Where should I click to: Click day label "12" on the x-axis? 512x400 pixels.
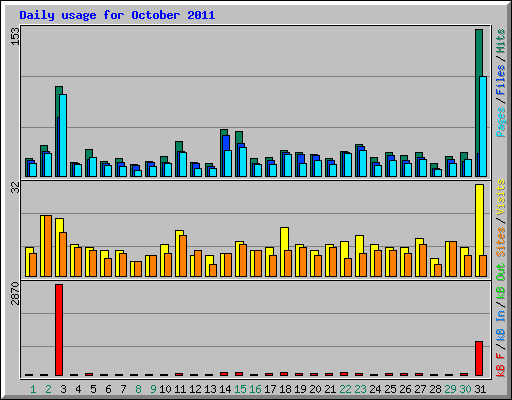click(x=195, y=389)
